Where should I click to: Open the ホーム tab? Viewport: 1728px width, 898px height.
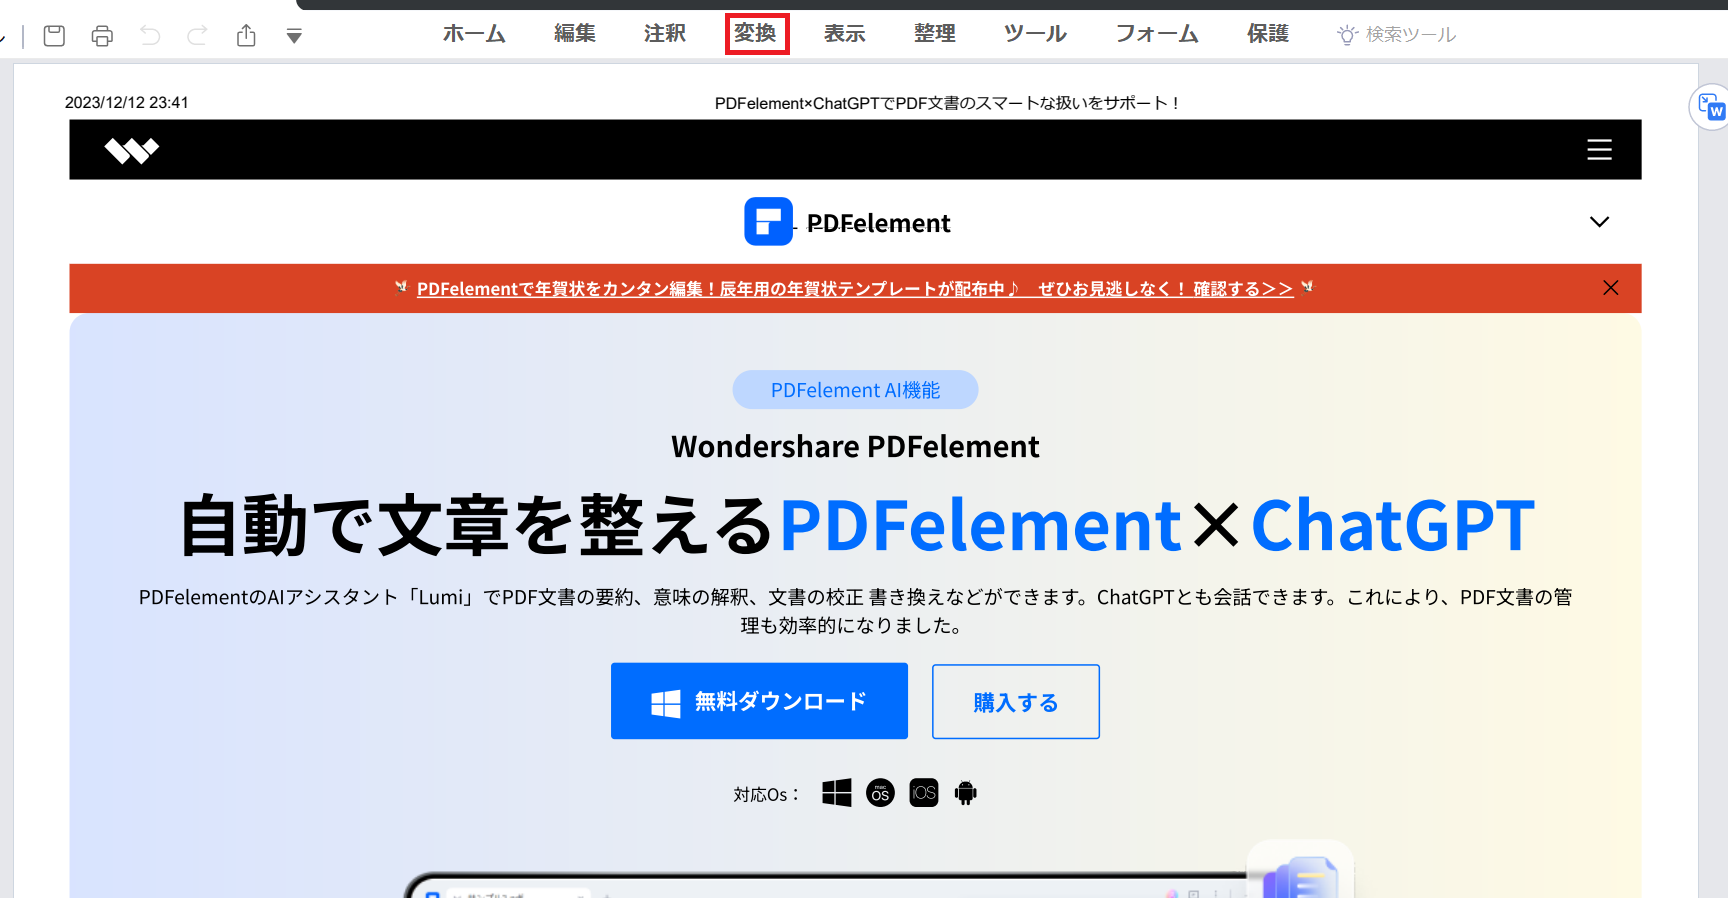pyautogui.click(x=474, y=34)
